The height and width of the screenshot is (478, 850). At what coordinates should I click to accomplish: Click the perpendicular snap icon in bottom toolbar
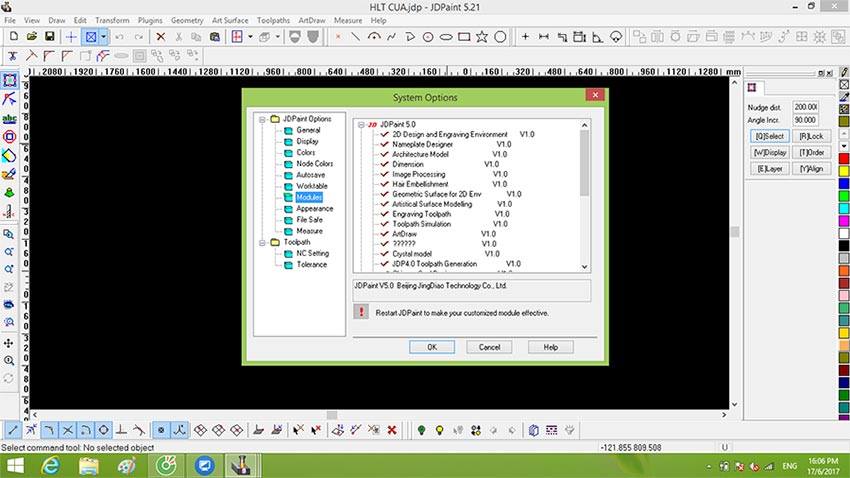tap(121, 430)
